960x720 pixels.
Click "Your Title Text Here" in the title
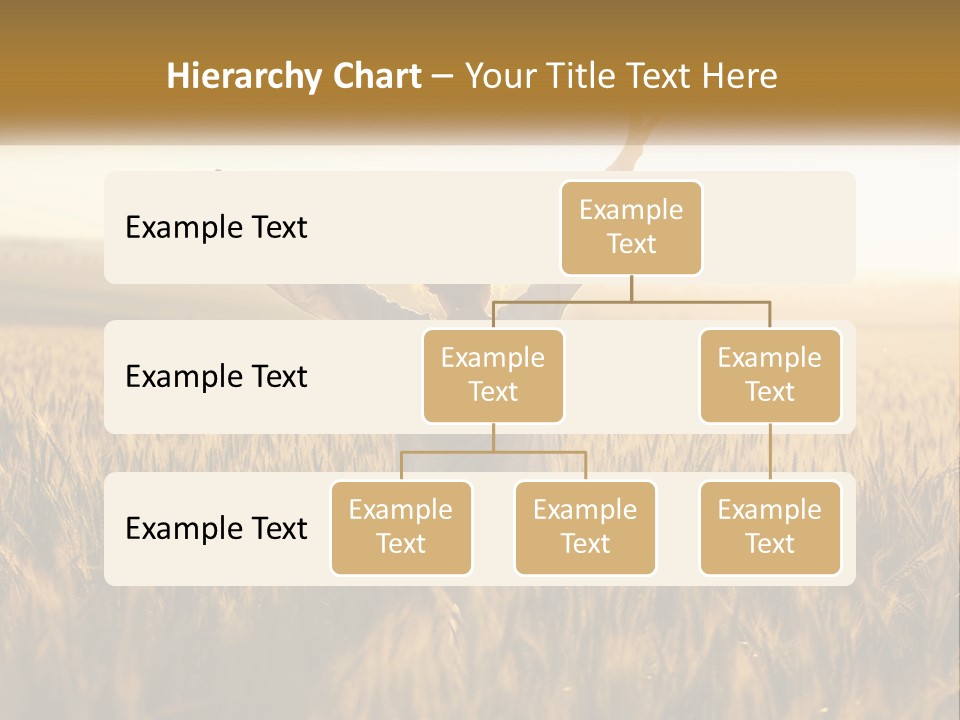pyautogui.click(x=621, y=76)
